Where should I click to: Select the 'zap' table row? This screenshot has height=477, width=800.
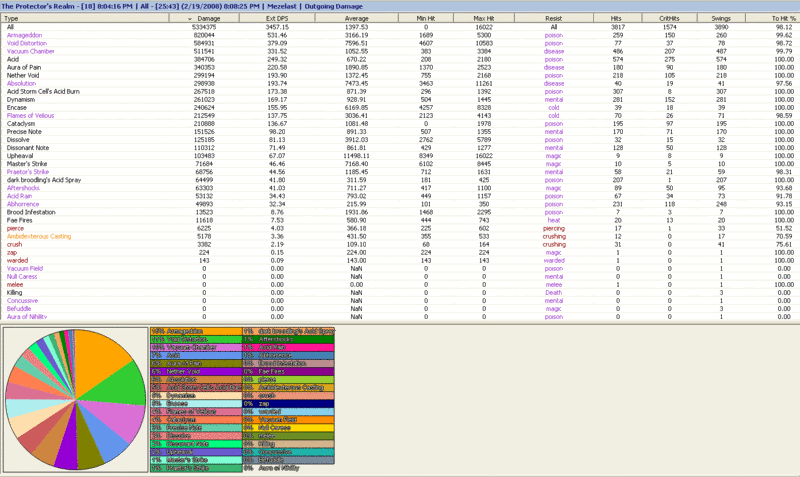(x=400, y=253)
